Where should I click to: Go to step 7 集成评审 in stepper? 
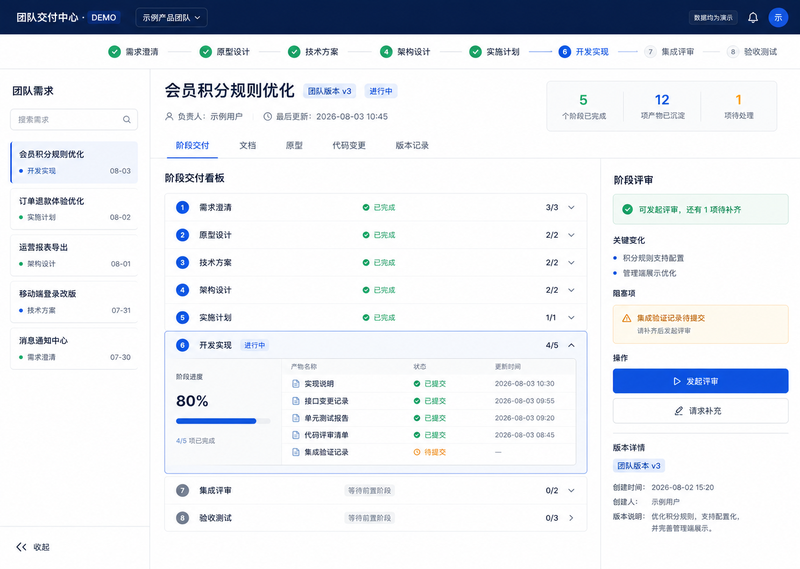669,52
